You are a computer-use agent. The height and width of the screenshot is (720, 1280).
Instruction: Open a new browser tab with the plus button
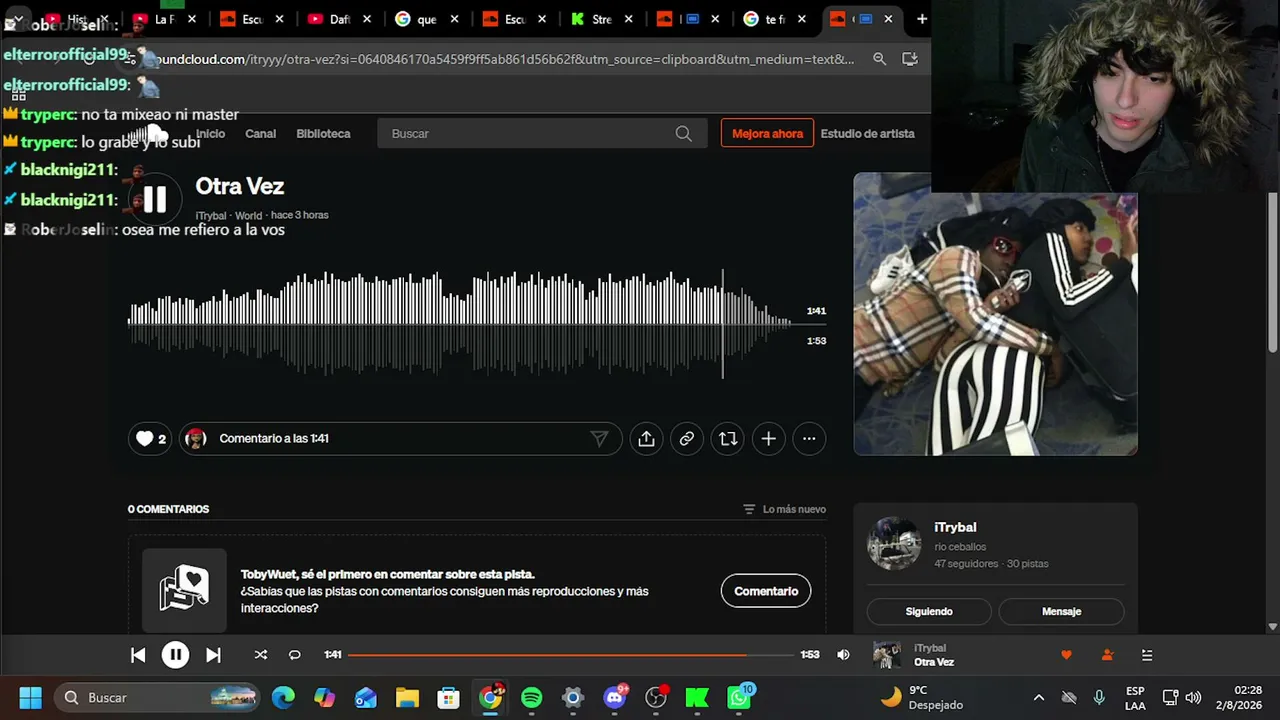[922, 19]
